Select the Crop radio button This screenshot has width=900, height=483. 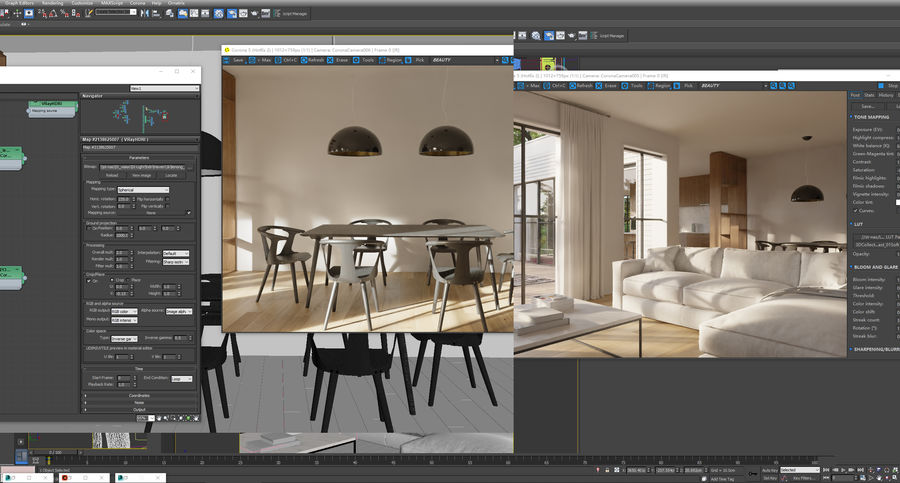pos(112,280)
